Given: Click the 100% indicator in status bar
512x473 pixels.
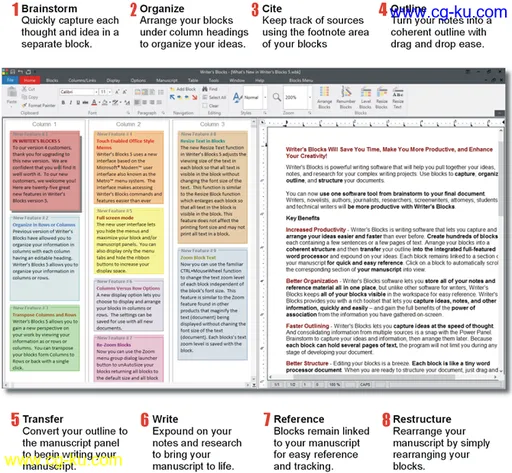Looking at the screenshot, I should click(335, 384).
